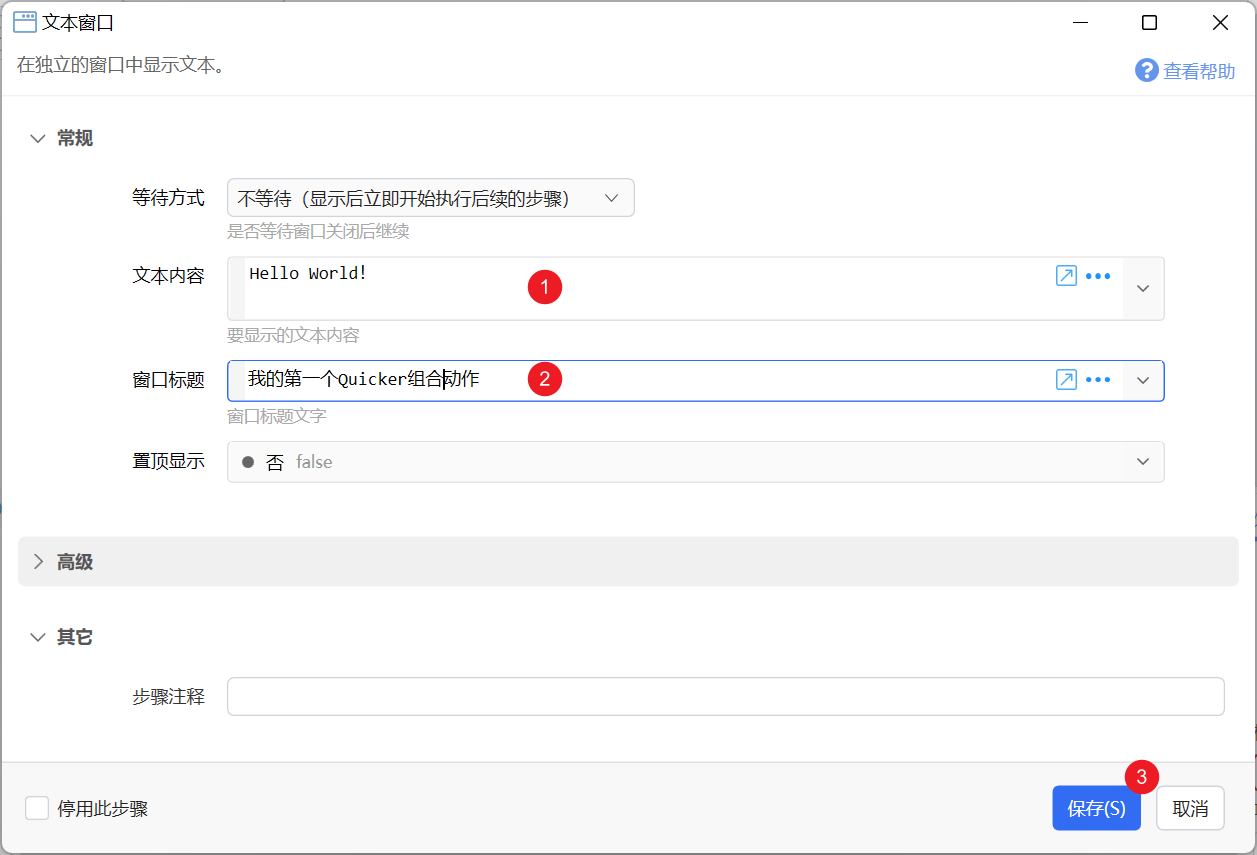Open the 查看帮助 link
Image resolution: width=1257 pixels, height=855 pixels.
(x=1199, y=72)
